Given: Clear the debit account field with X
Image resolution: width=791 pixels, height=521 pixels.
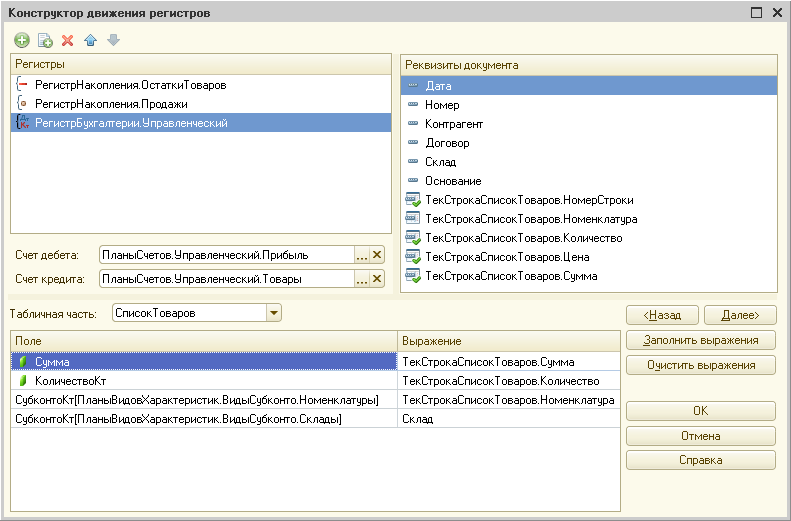Looking at the screenshot, I should tap(377, 255).
